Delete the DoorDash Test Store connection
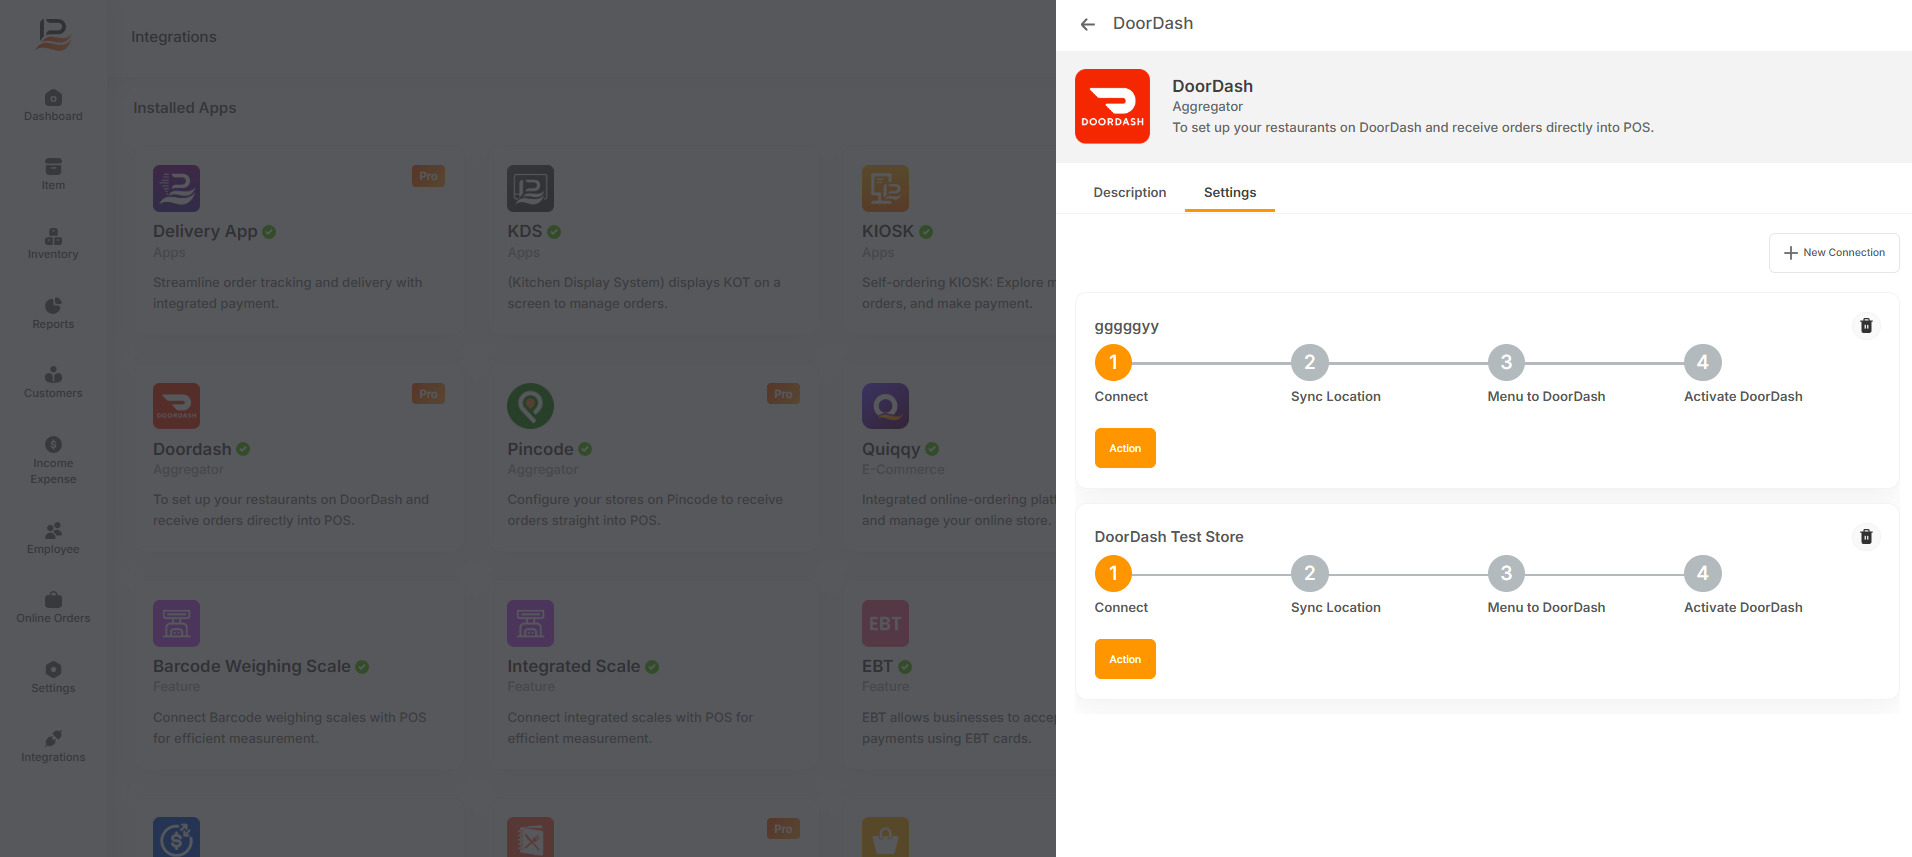Viewport: 1912px width, 857px height. tap(1866, 537)
